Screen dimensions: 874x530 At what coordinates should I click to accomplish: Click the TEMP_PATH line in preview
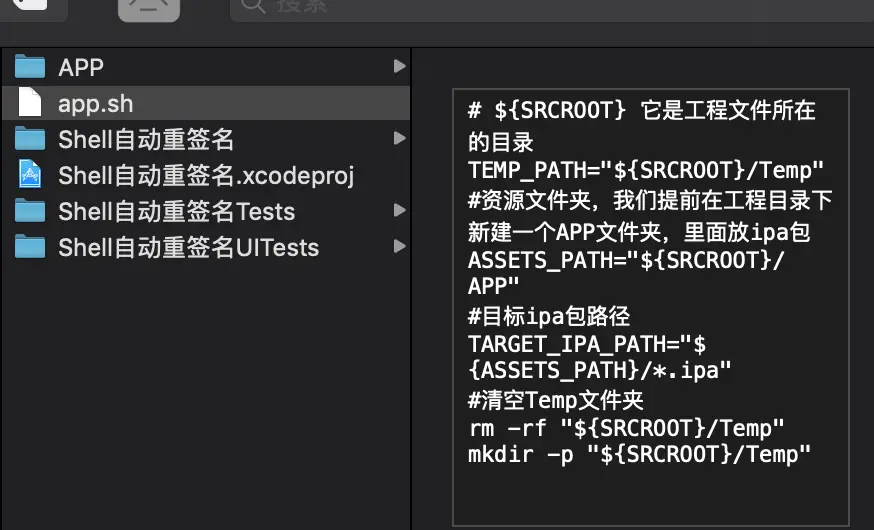click(x=645, y=170)
